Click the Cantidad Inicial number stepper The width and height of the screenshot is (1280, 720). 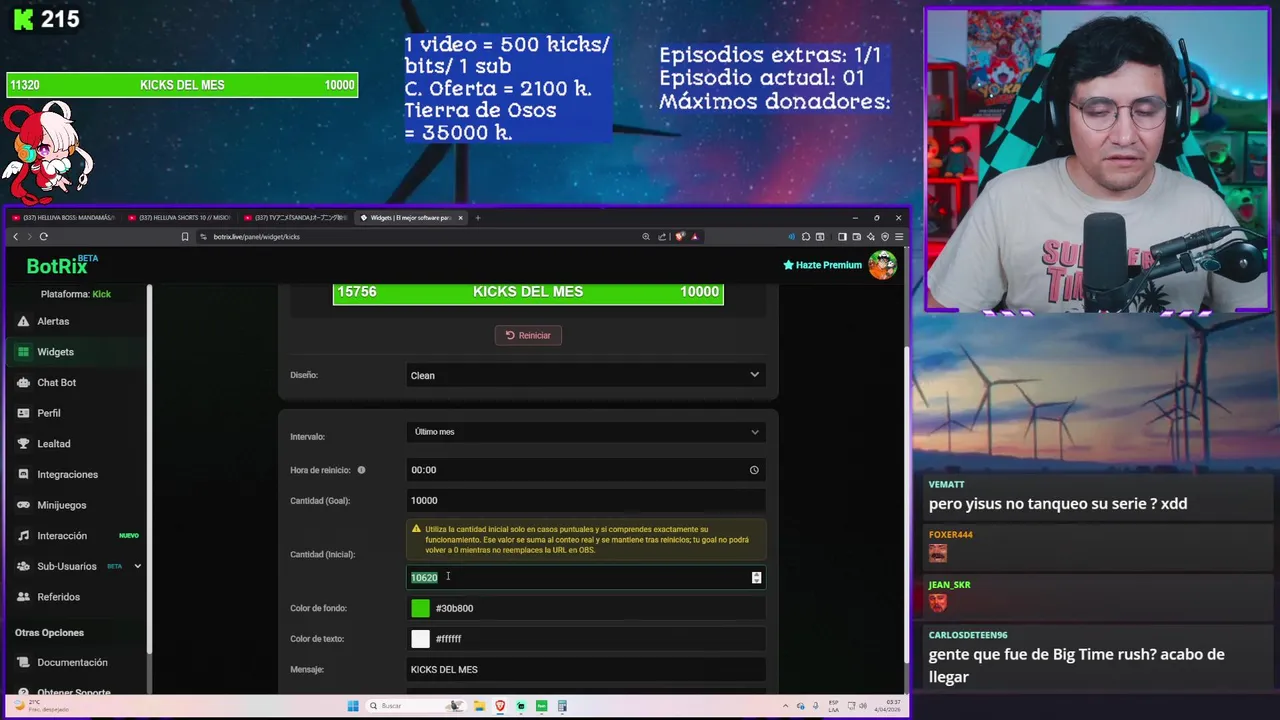[756, 577]
